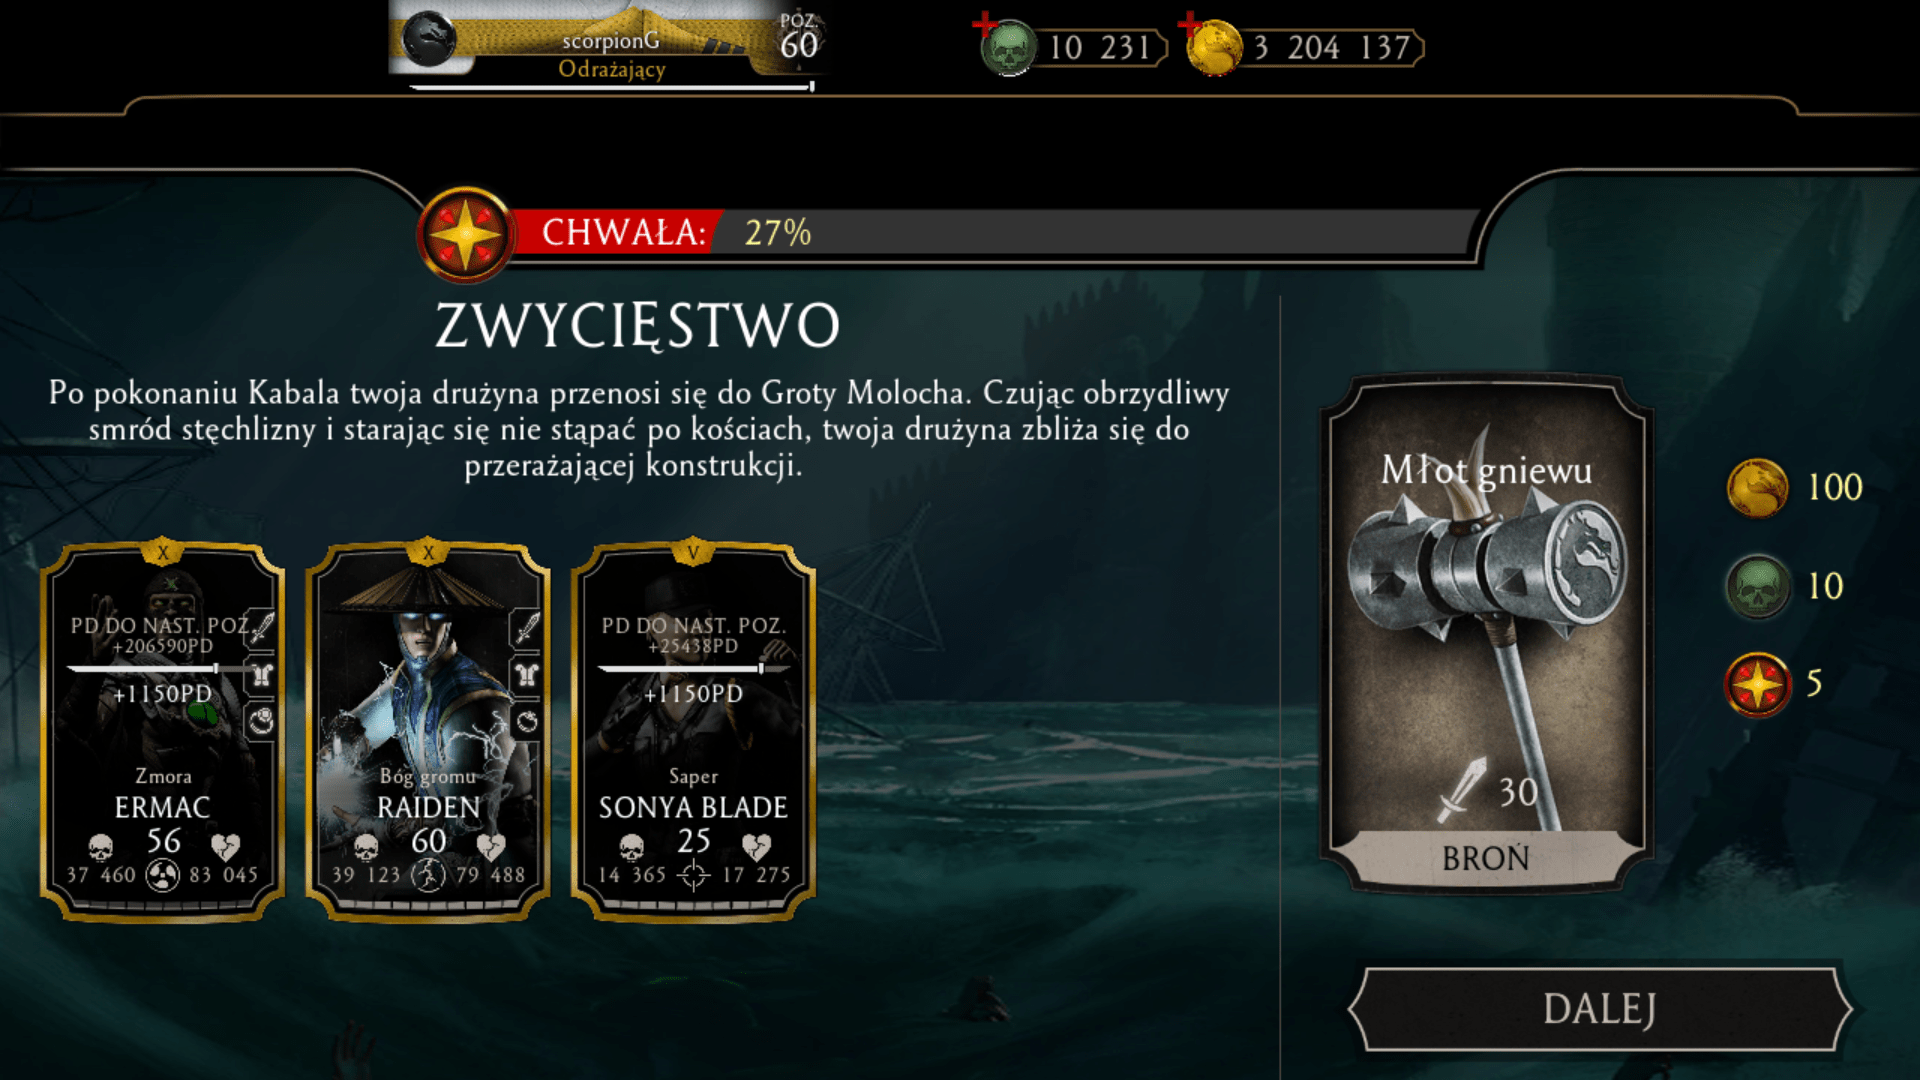Screen dimensions: 1920x1080
Task: Select the Sonya Blade Saper card
Action: click(x=693, y=730)
